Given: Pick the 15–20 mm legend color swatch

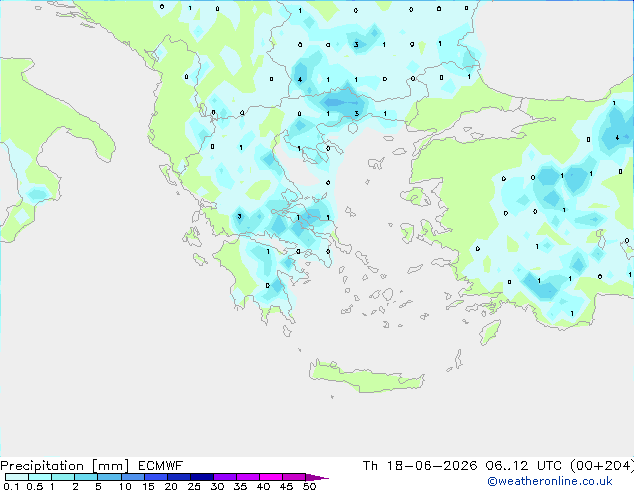Looking at the screenshot, I should pos(156,477).
